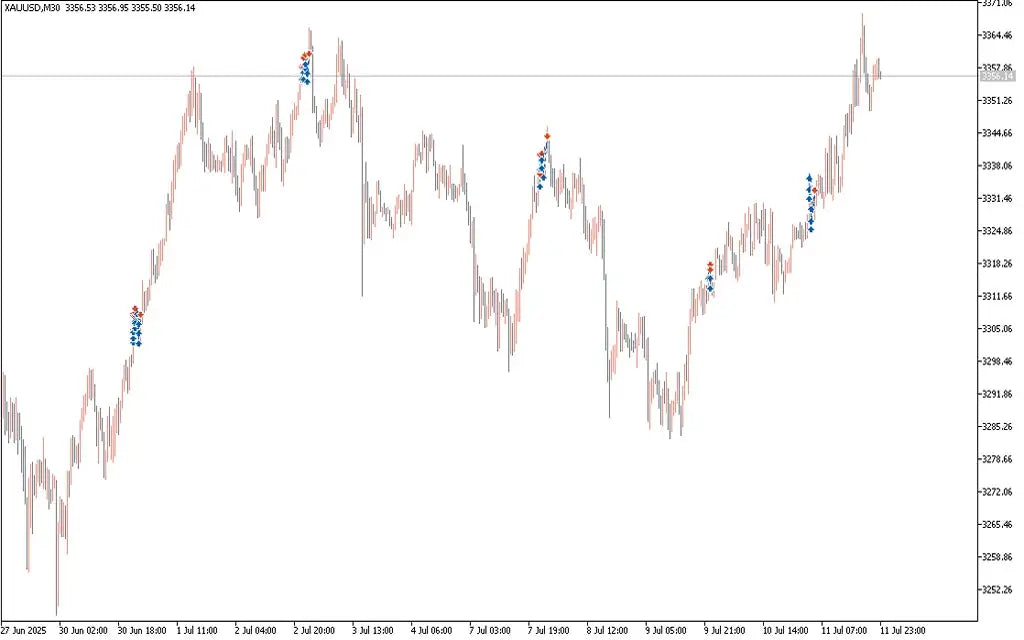1024x640 pixels.
Task: Click the topmost red diamond near 10 Jul 14:00
Action: [x=814, y=190]
